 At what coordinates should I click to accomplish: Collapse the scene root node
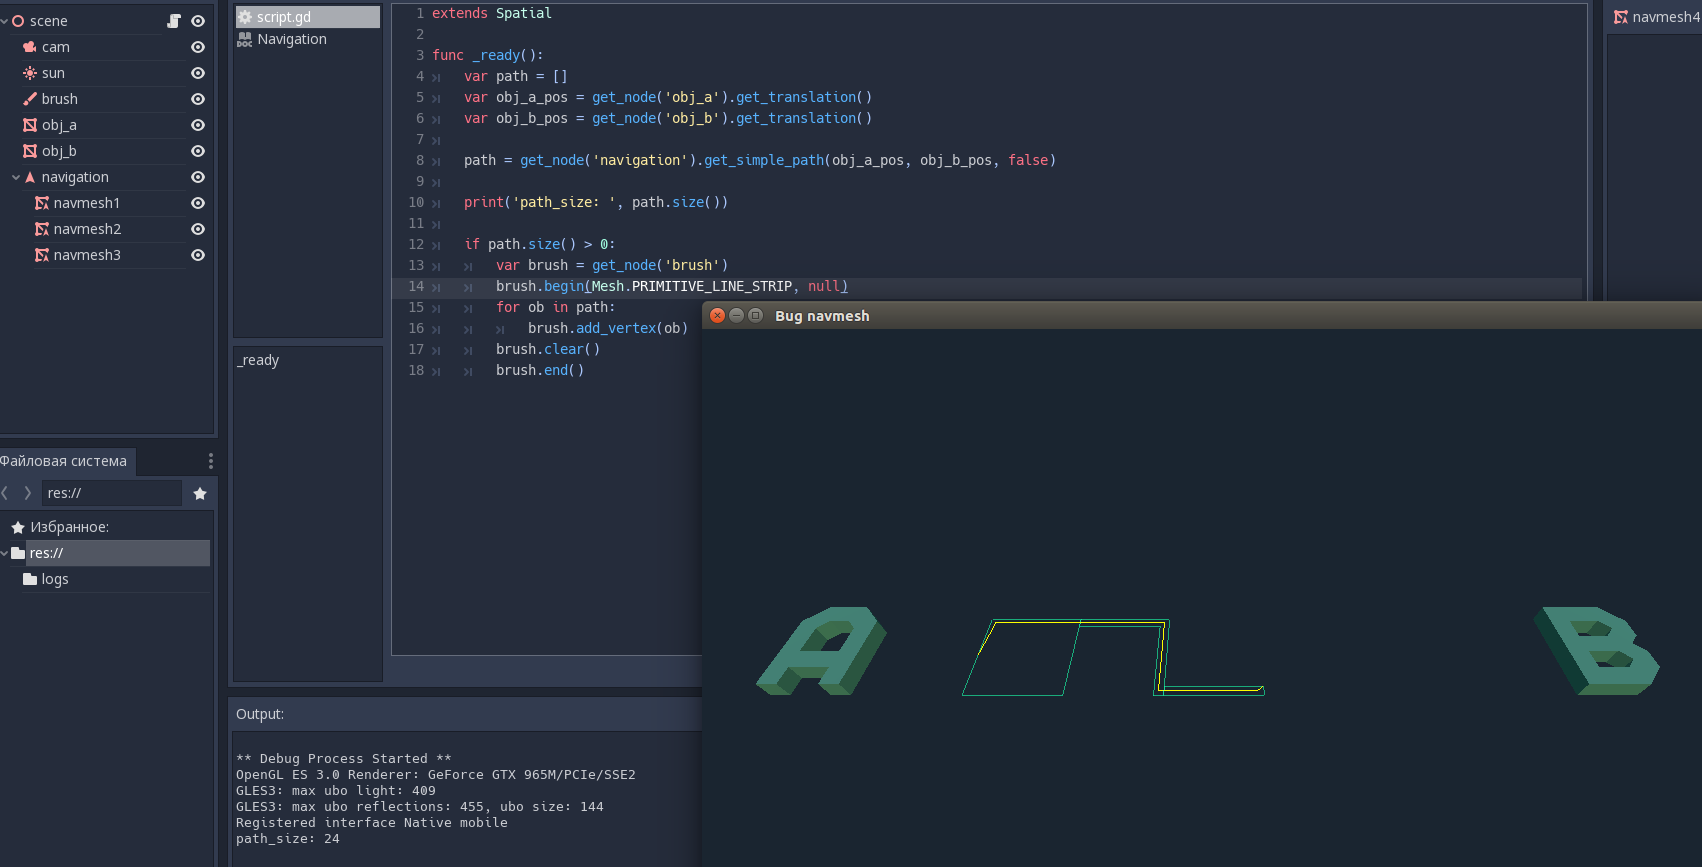coord(5,21)
